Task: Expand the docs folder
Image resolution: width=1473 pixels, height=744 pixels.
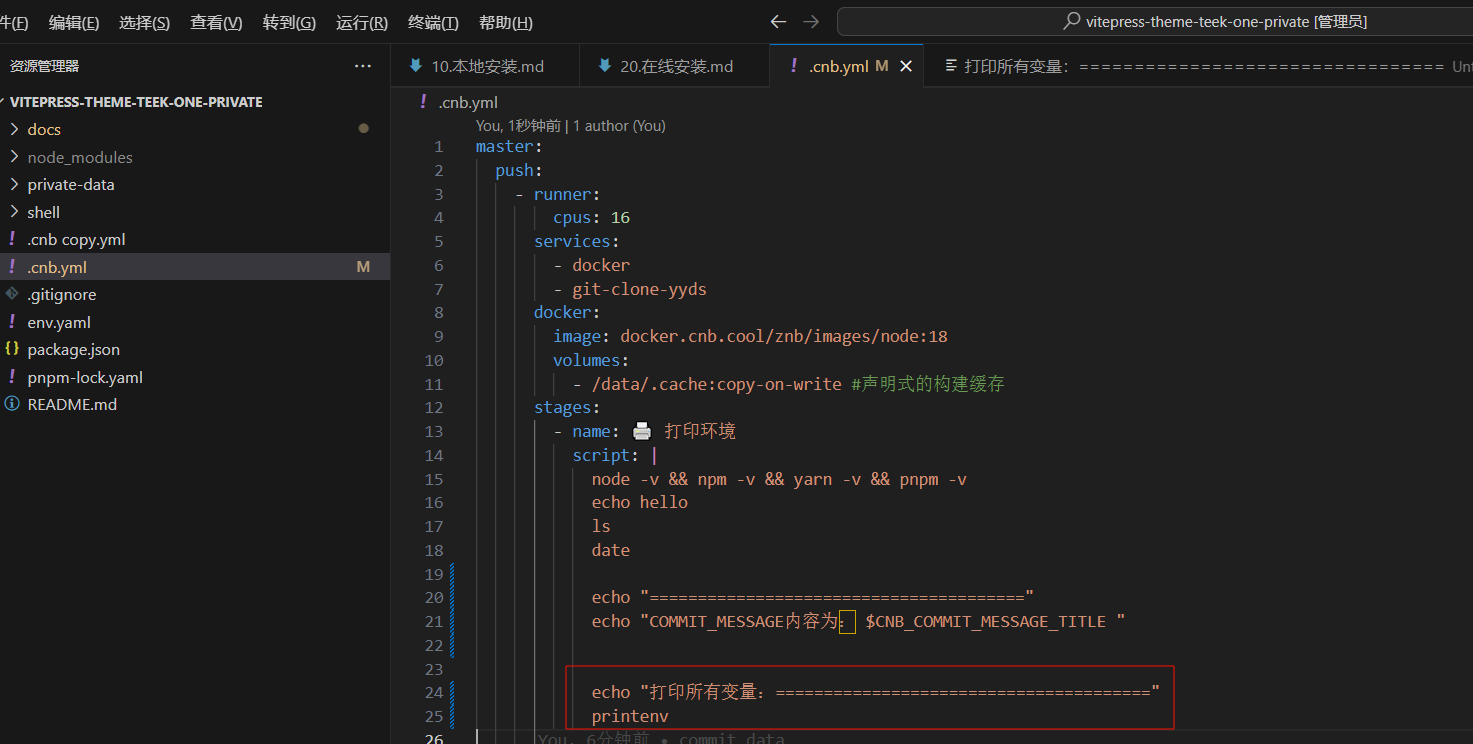Action: pos(14,130)
